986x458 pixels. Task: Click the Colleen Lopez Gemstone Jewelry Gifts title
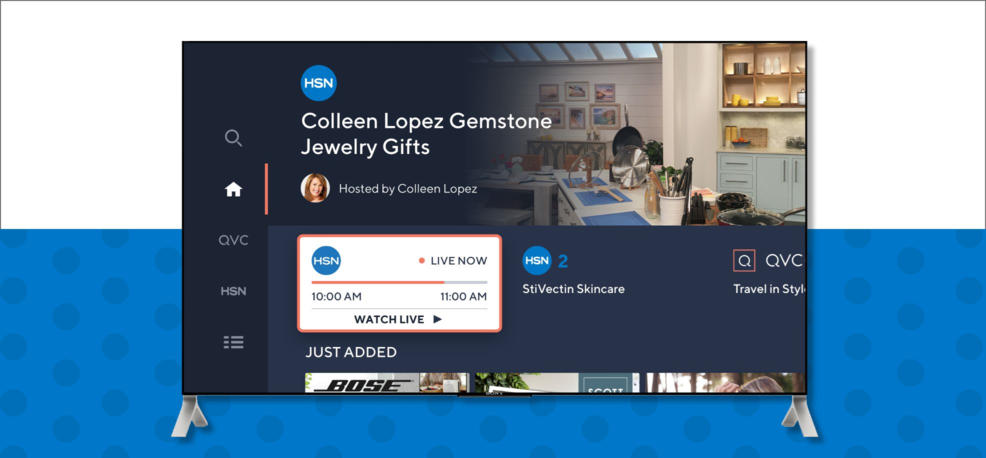click(x=426, y=133)
